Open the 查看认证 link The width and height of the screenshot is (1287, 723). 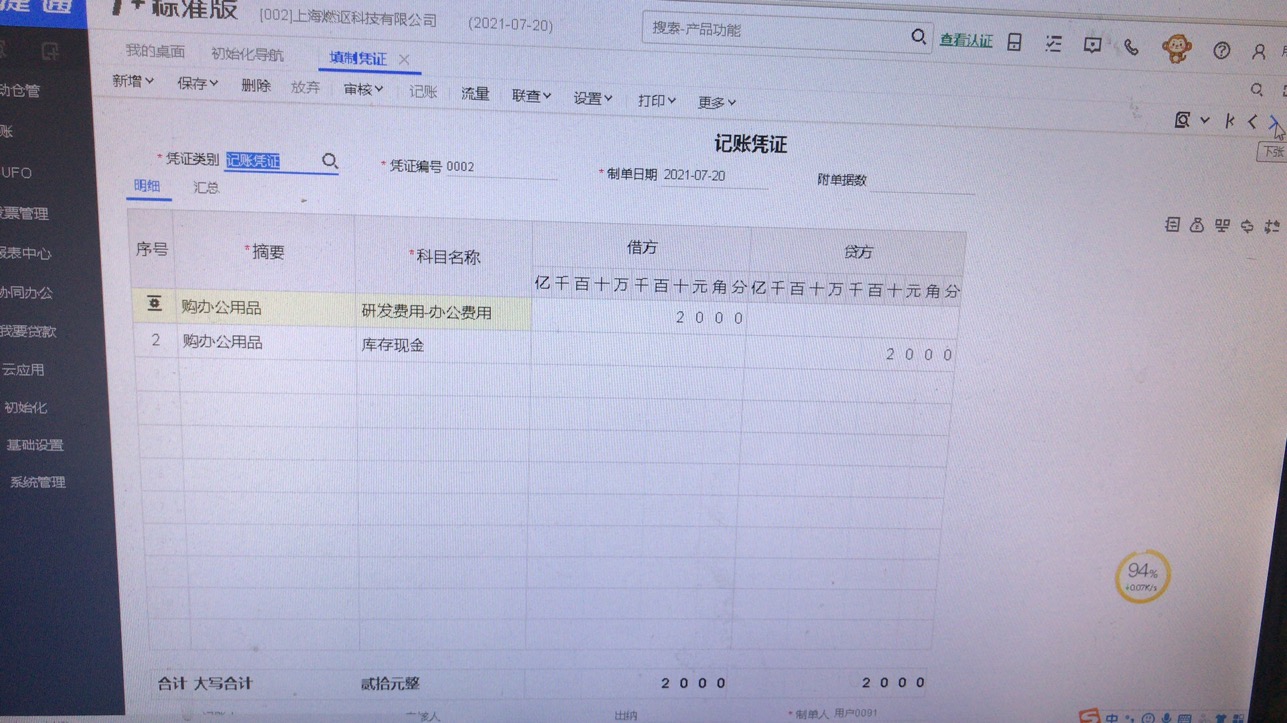965,41
